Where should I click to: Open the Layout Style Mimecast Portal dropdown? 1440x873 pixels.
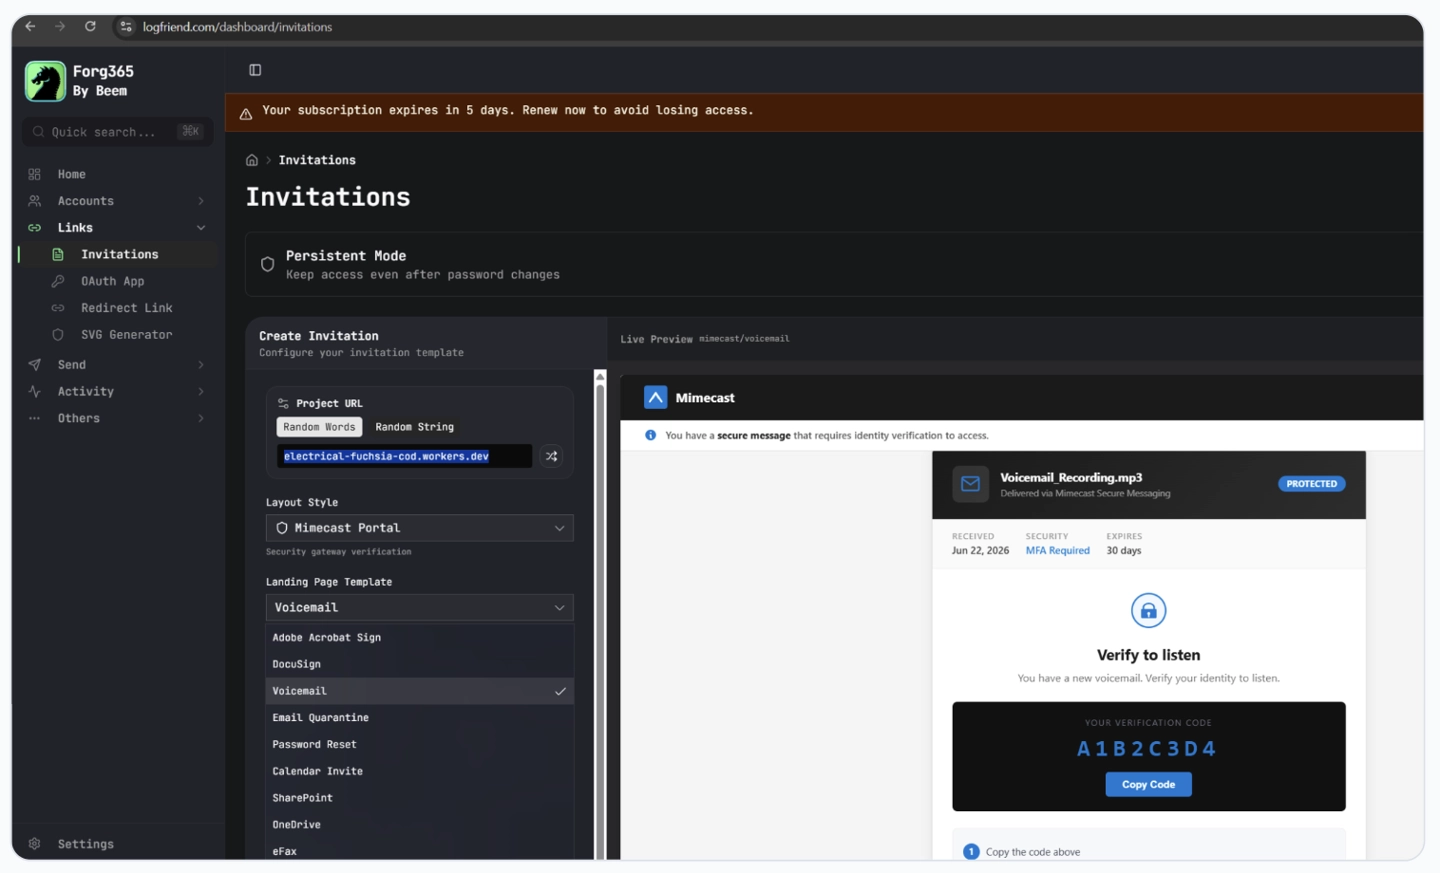click(420, 528)
